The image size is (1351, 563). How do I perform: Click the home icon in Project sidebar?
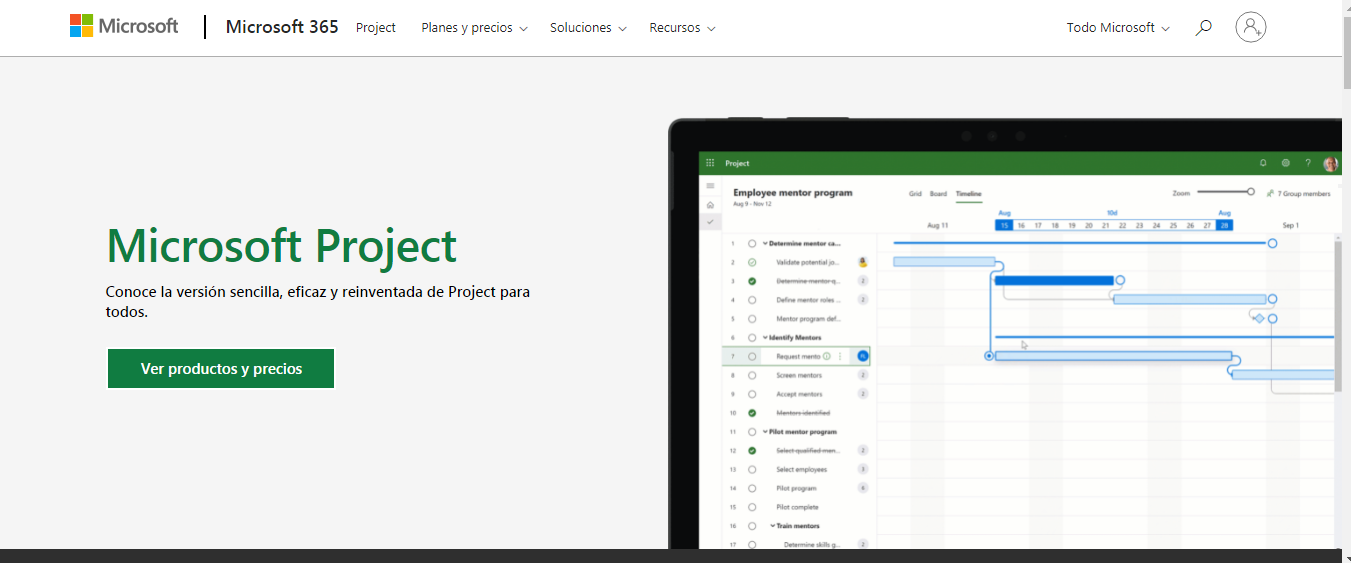[711, 204]
